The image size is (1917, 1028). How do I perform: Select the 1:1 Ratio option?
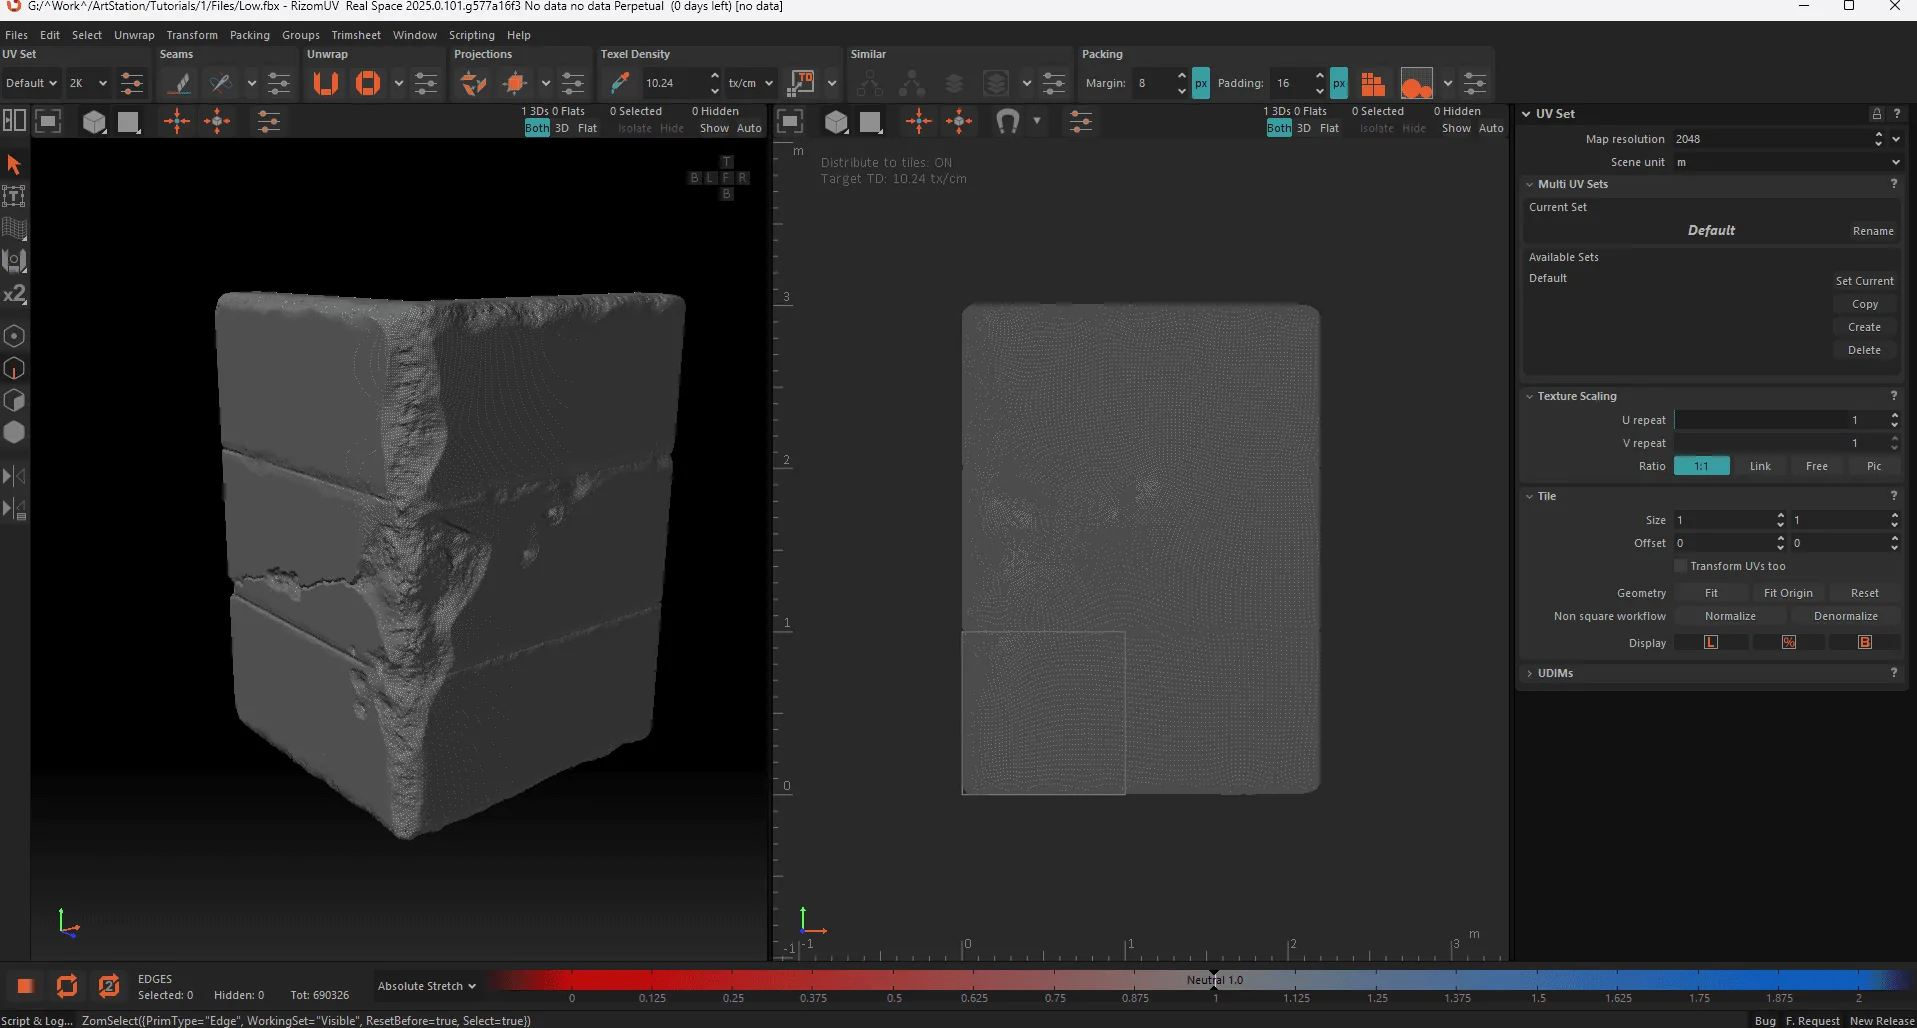click(x=1701, y=466)
